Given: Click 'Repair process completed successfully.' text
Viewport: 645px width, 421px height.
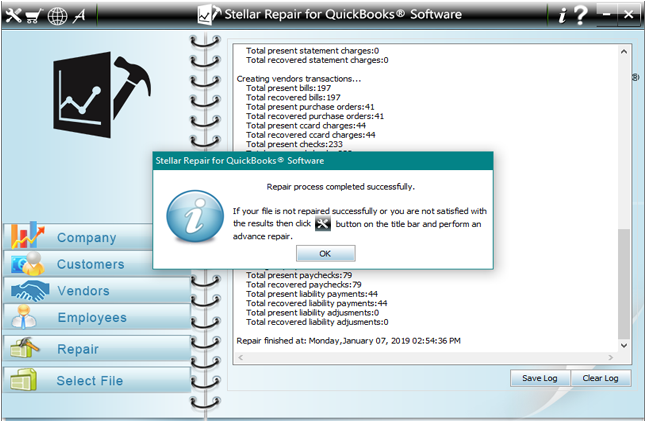Looking at the screenshot, I should (x=341, y=187).
